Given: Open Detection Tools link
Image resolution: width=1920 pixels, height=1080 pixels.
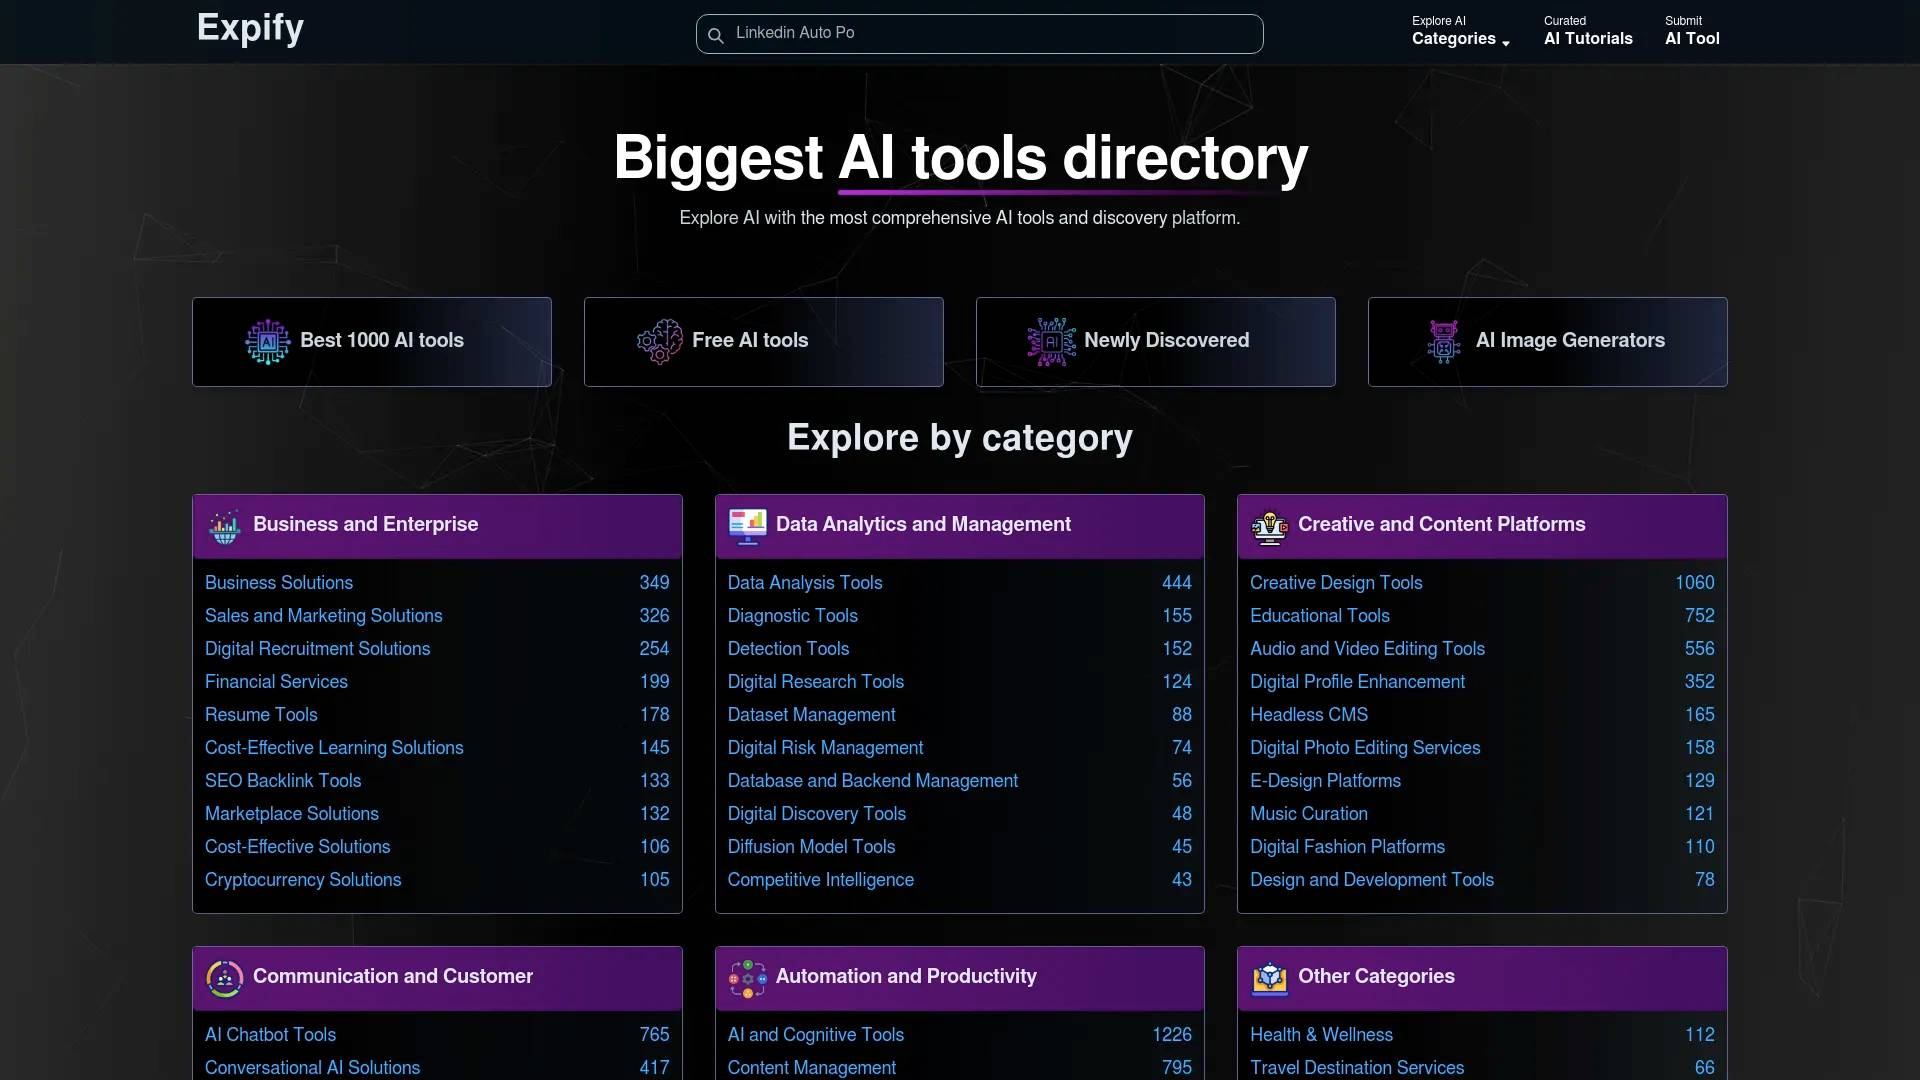Looking at the screenshot, I should 788,648.
